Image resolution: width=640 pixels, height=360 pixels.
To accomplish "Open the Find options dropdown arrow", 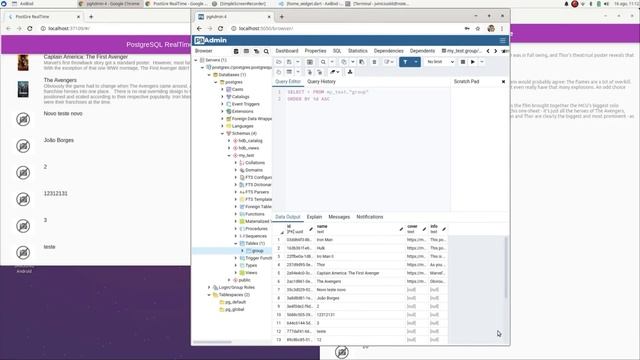I will (x=332, y=62).
